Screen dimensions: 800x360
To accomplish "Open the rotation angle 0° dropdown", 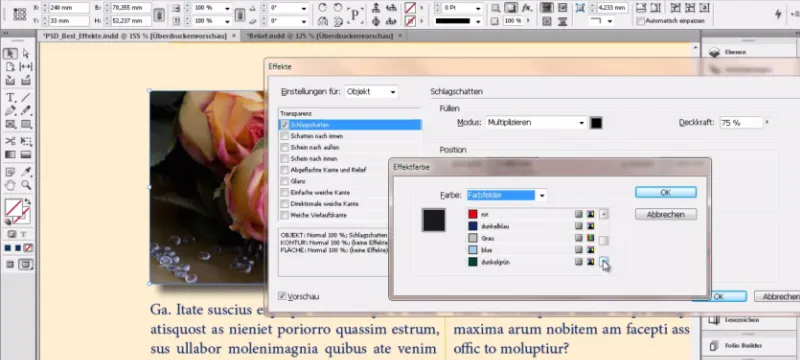I will [x=304, y=8].
